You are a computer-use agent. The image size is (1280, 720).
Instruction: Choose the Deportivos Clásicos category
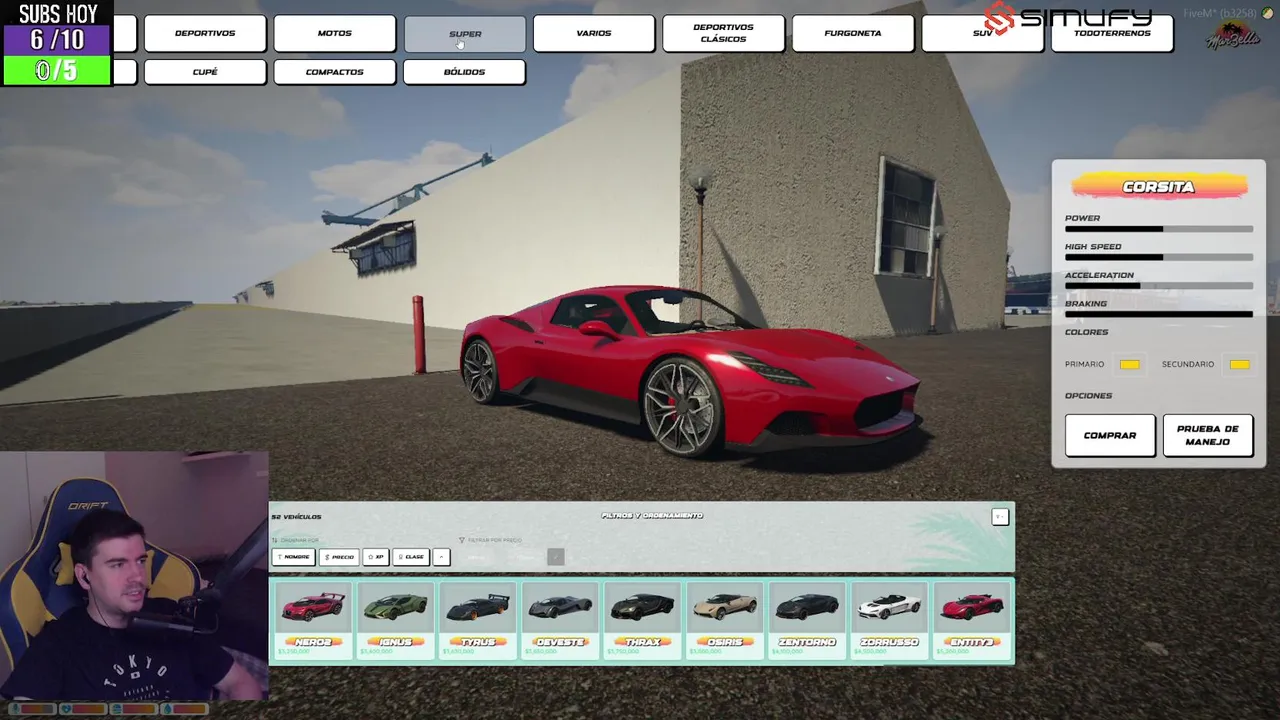tap(723, 33)
